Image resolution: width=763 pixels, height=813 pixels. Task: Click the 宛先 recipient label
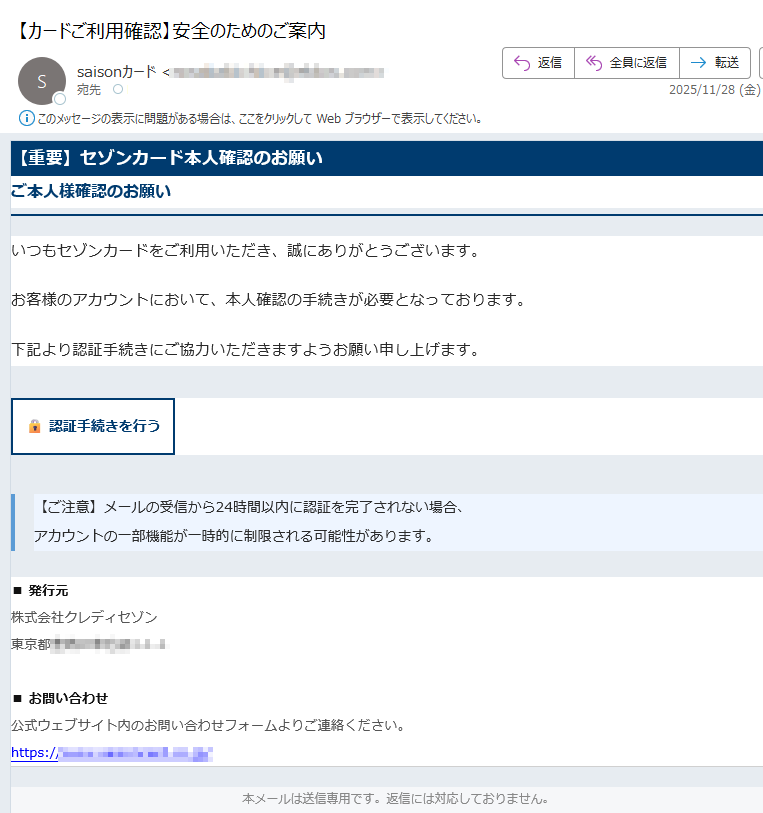(x=89, y=90)
